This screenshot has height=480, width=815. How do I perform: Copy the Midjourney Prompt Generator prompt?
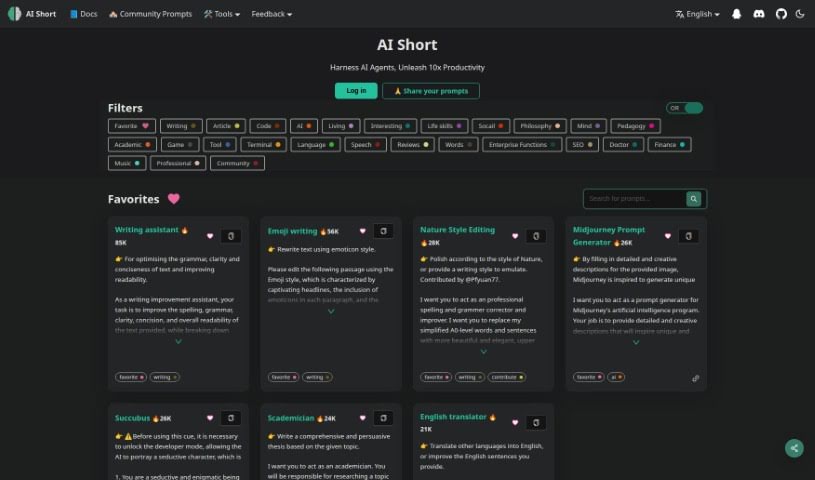tap(688, 236)
